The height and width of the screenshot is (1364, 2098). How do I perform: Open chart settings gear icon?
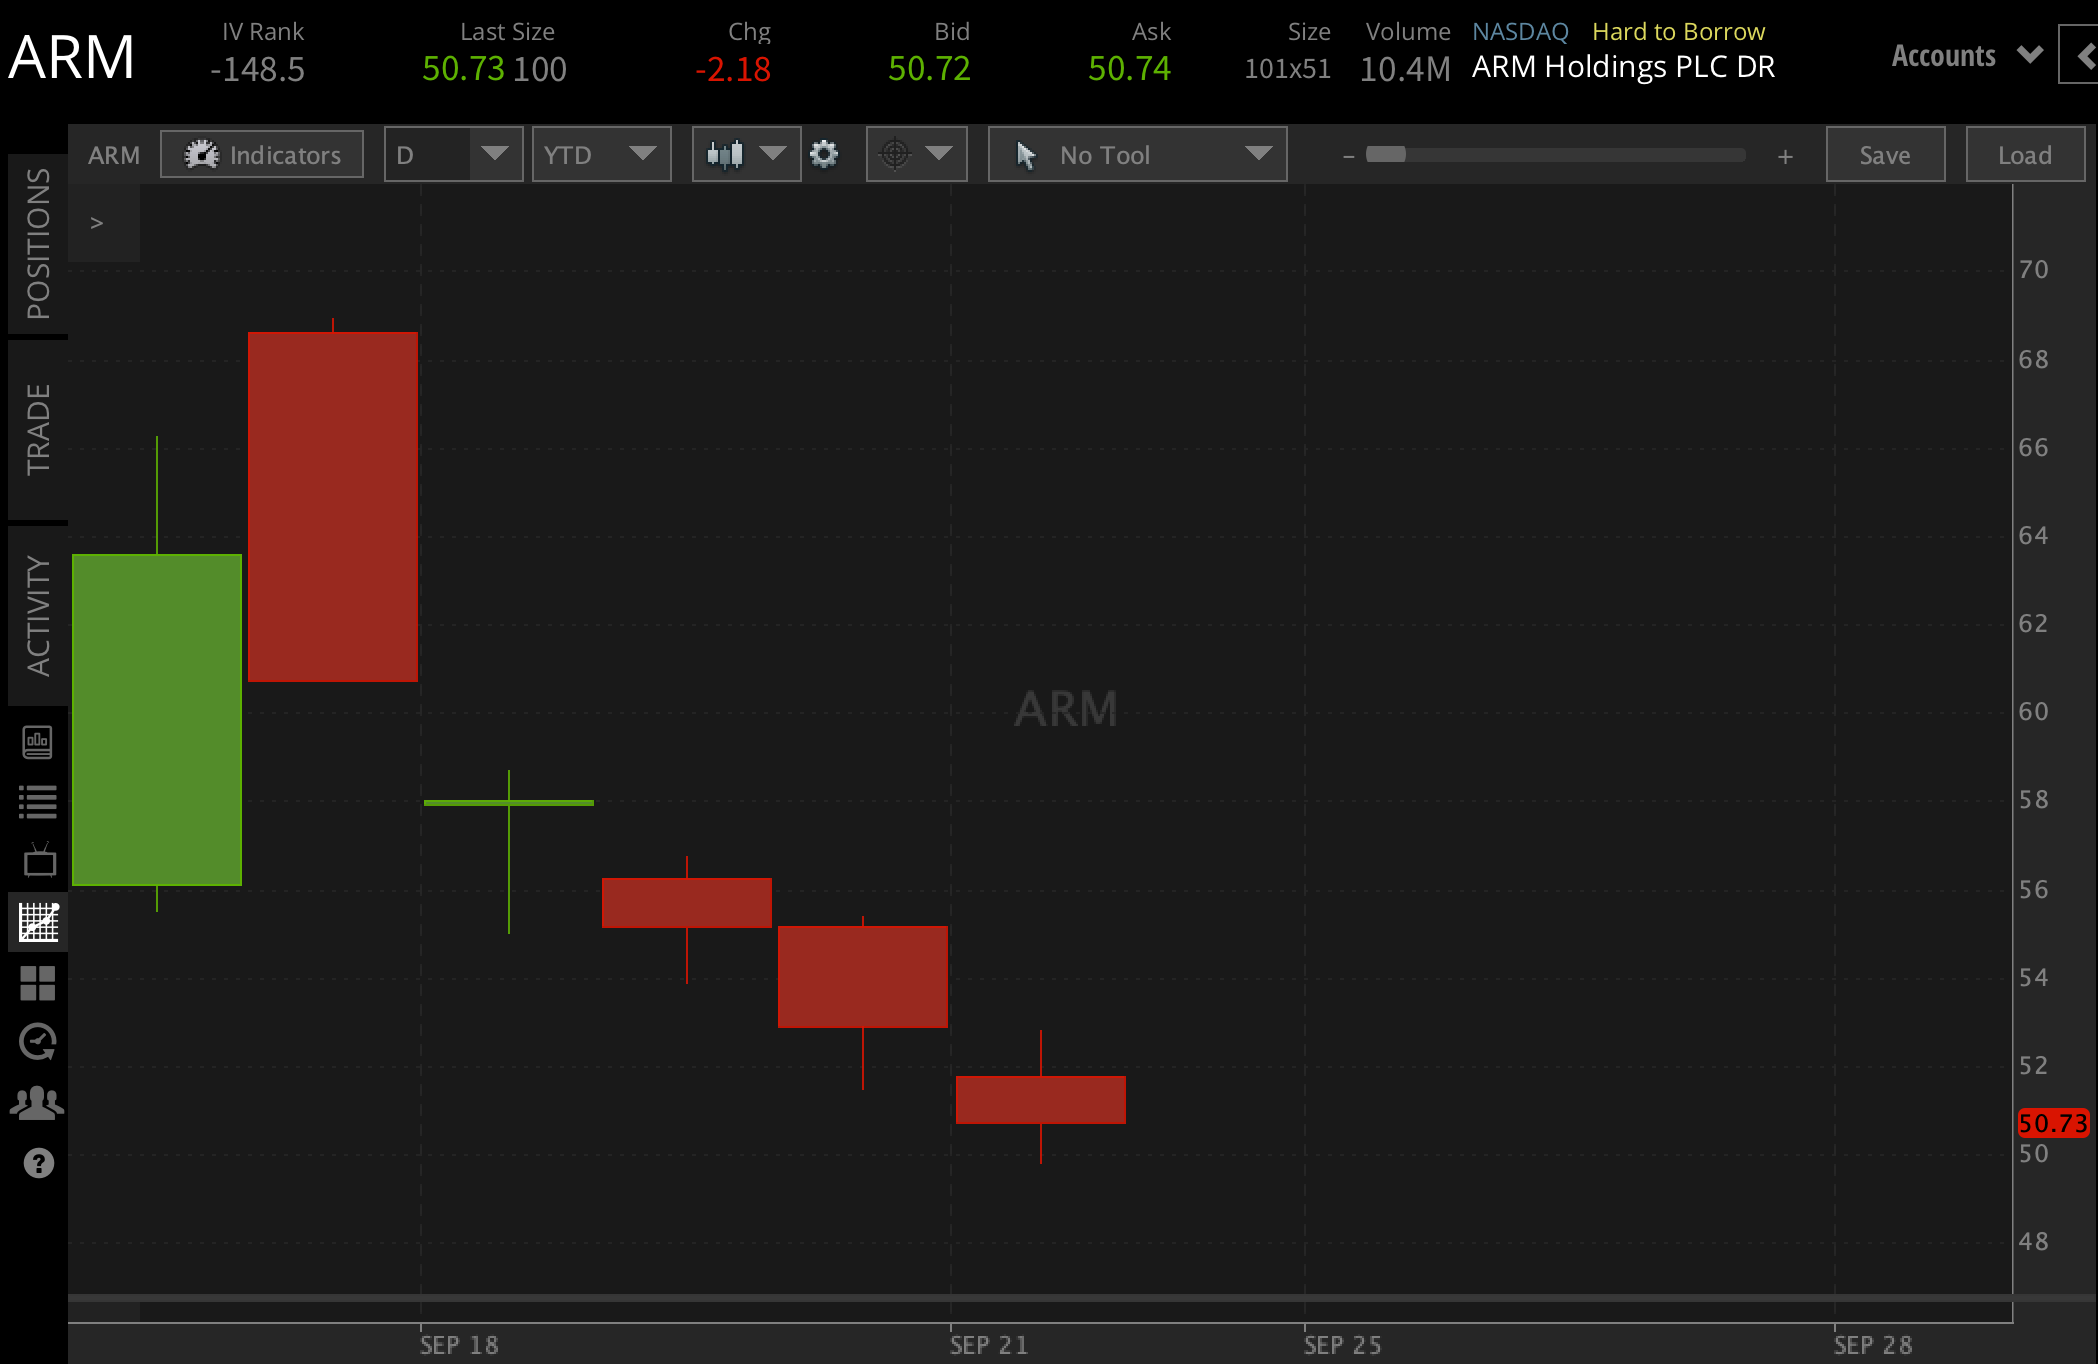(x=824, y=154)
